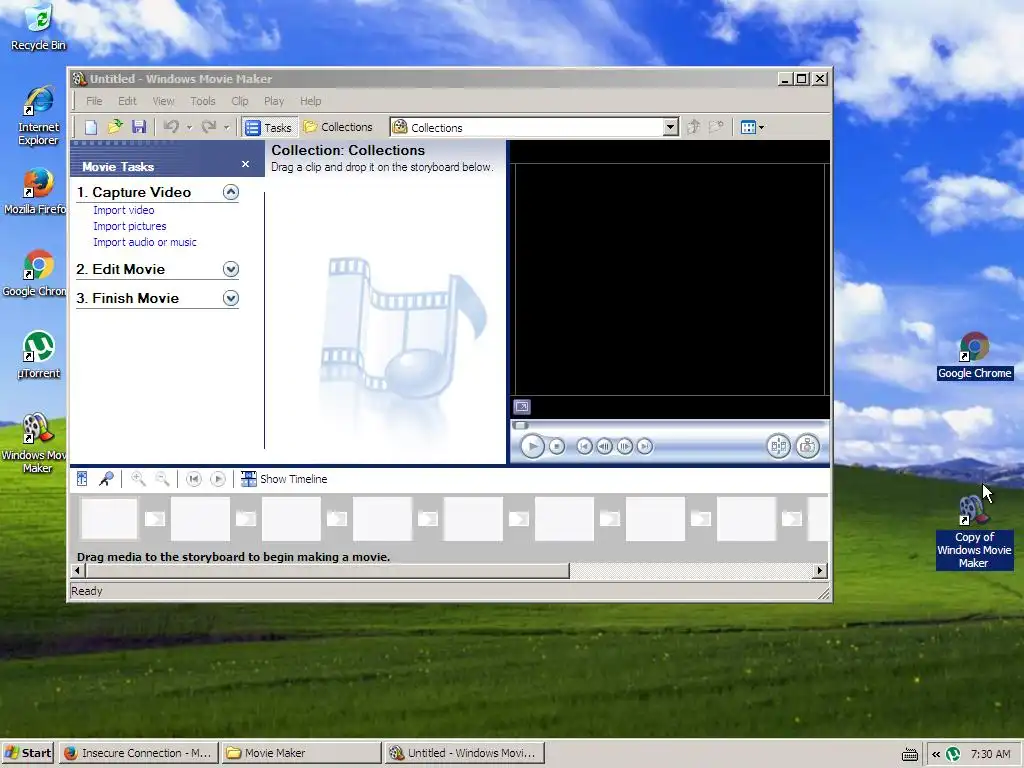Click the Split Clip icon
The image size is (1024, 768).
click(778, 446)
